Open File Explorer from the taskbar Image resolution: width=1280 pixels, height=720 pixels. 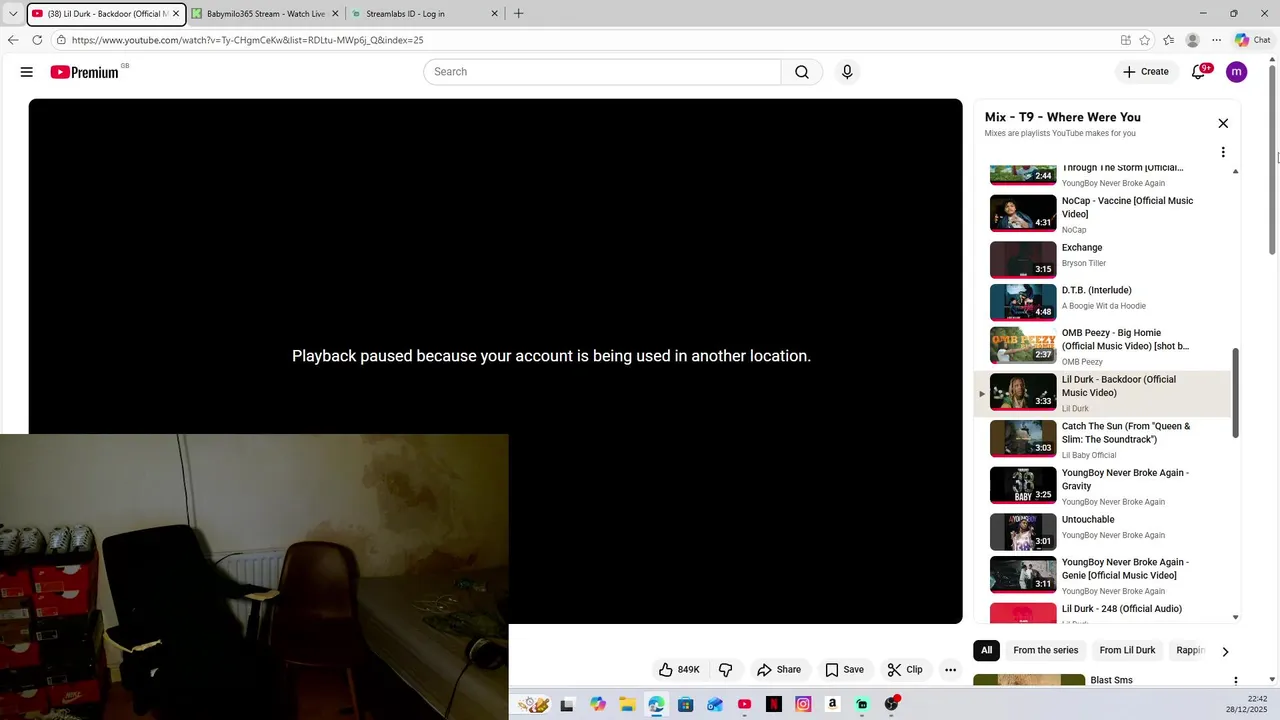[x=627, y=704]
